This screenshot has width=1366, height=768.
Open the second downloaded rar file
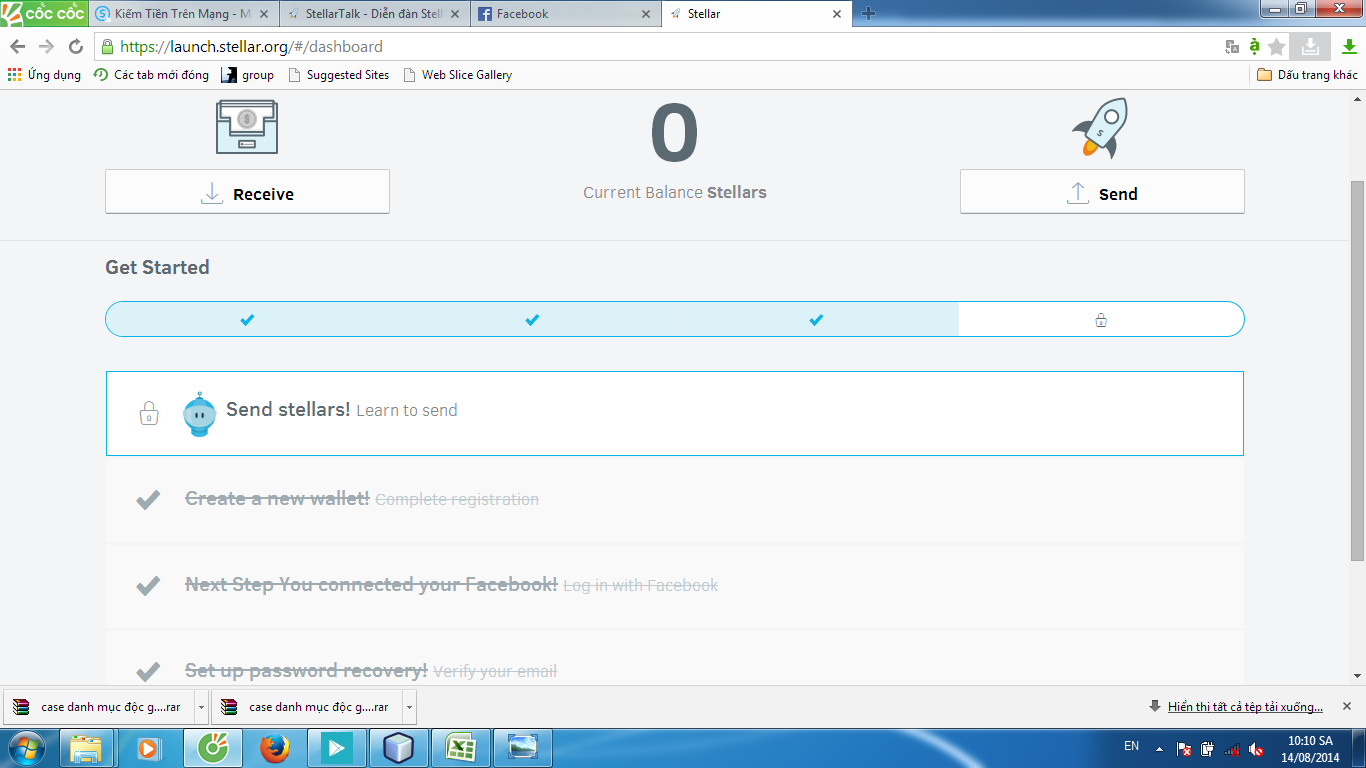coord(308,707)
